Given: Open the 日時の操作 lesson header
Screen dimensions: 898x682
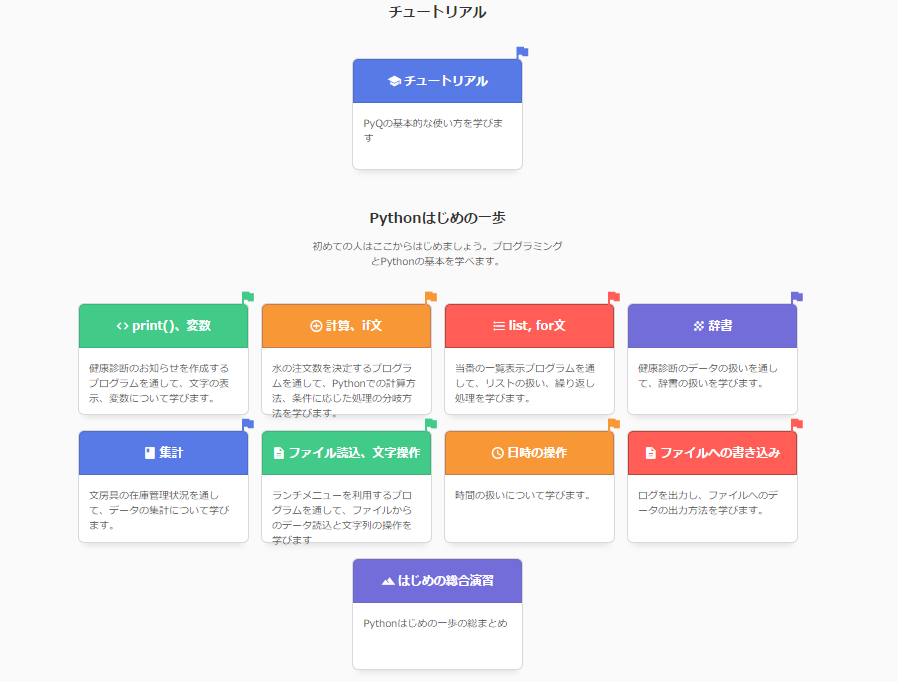Looking at the screenshot, I should point(529,453).
